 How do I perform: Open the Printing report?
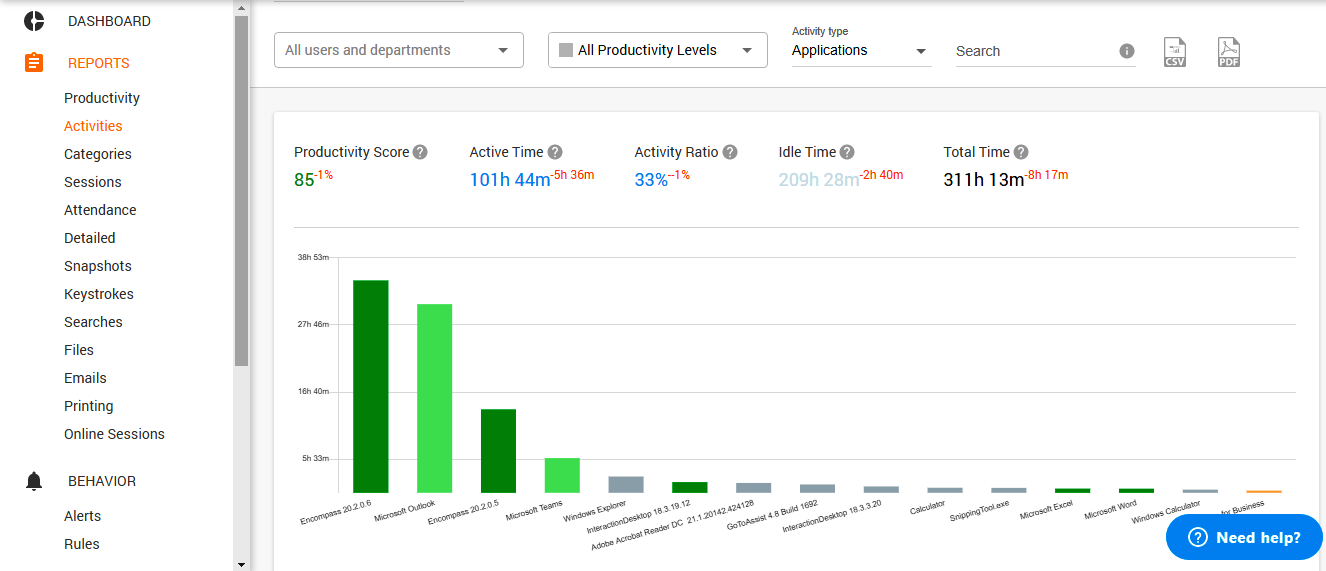click(89, 406)
